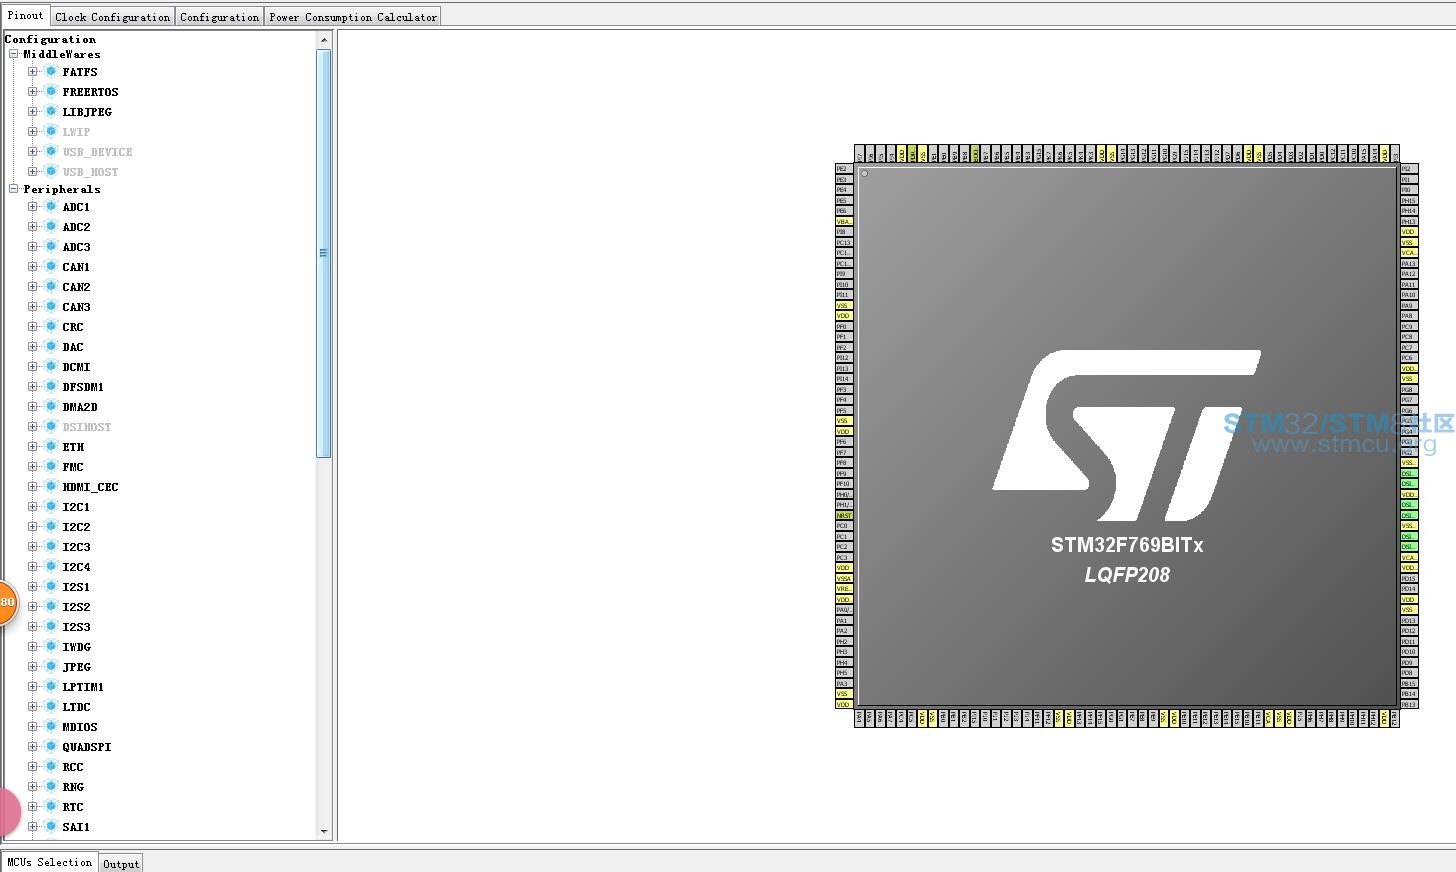Viewport: 1456px width, 872px height.
Task: Click the ETH peripheral icon
Action: click(51, 447)
